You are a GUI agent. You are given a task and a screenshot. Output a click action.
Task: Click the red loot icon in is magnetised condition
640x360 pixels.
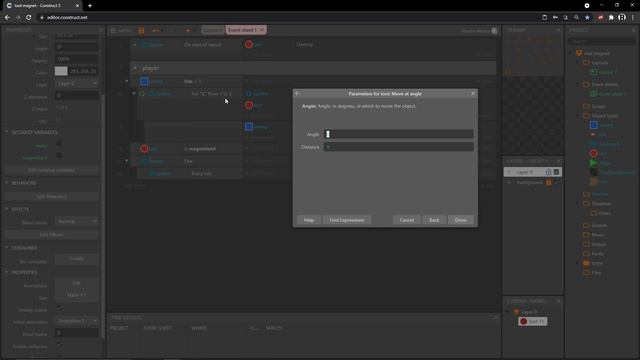pos(144,149)
